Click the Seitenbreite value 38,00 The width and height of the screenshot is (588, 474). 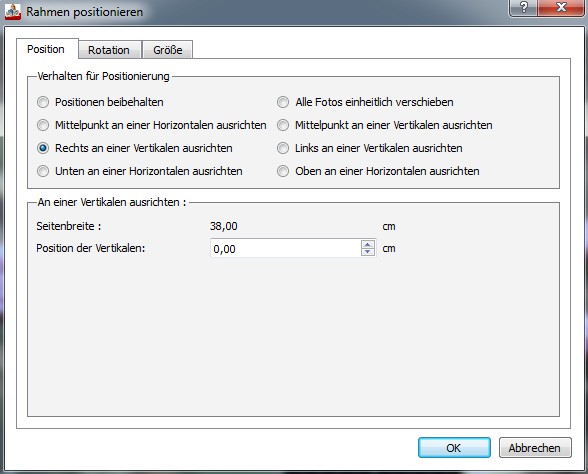click(224, 226)
